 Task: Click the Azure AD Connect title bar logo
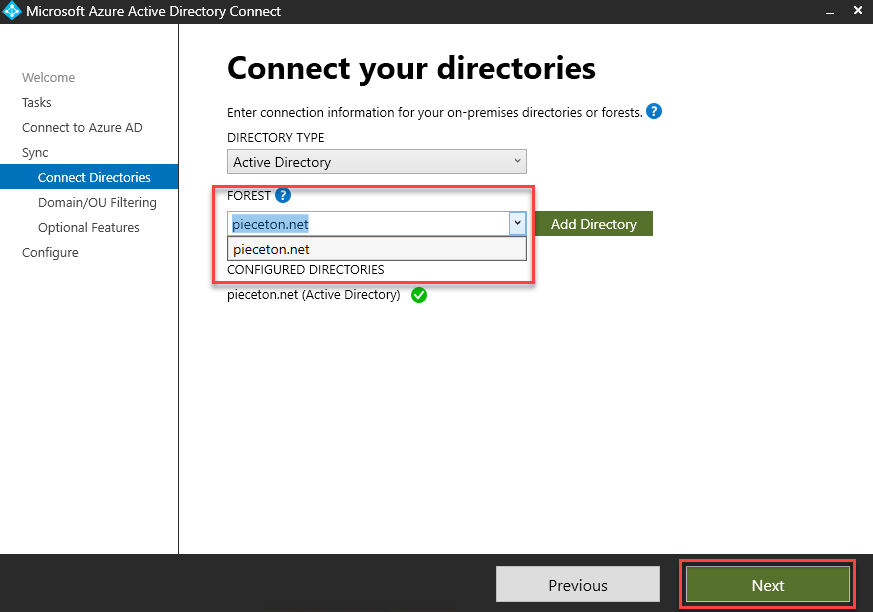12,11
